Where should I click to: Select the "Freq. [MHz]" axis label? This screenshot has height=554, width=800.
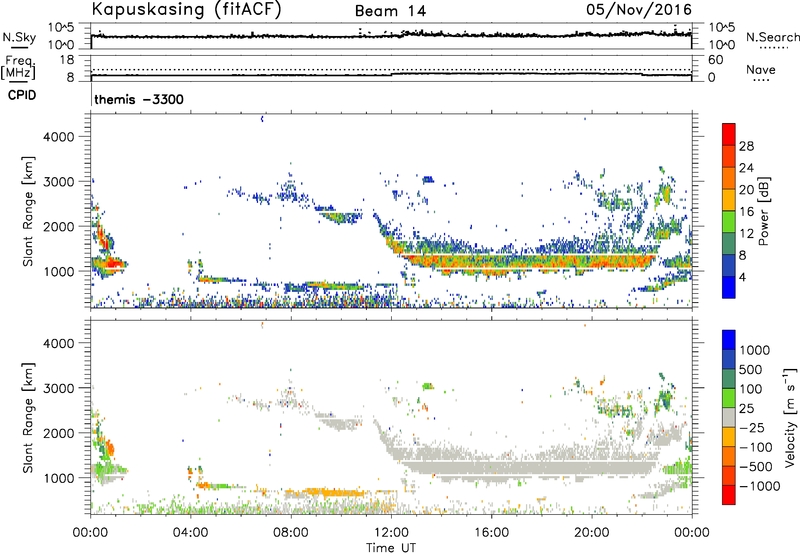click(18, 68)
